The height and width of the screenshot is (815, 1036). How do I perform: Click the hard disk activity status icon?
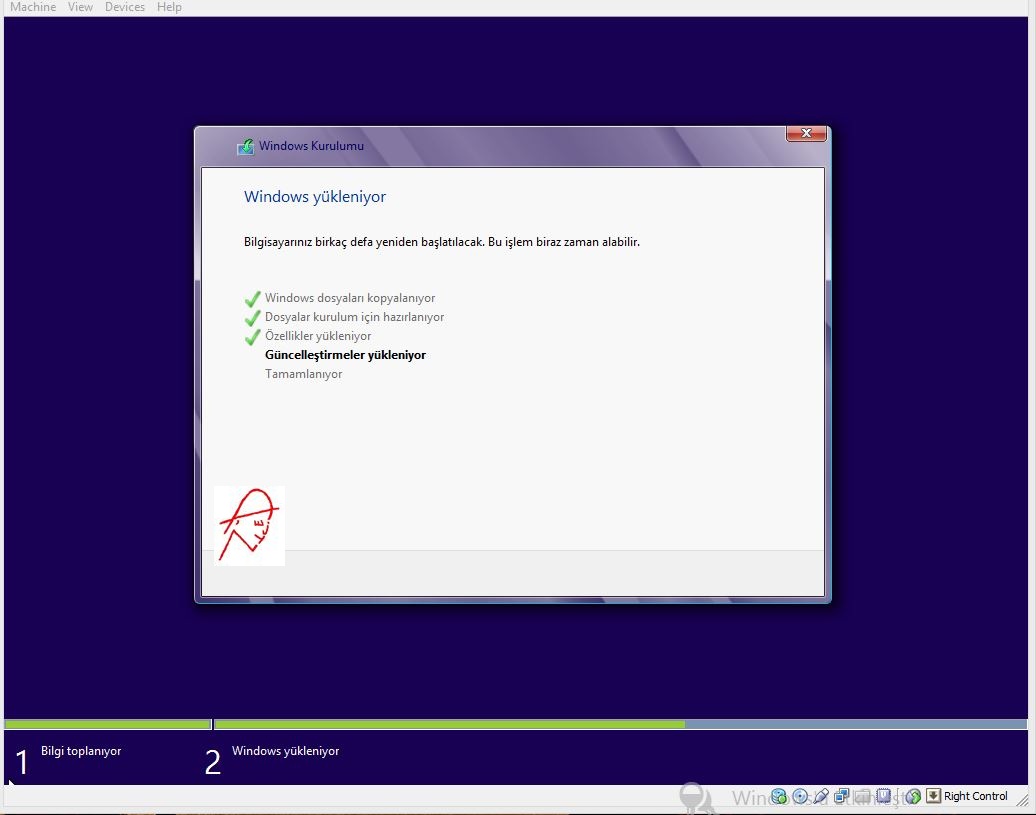[x=779, y=796]
